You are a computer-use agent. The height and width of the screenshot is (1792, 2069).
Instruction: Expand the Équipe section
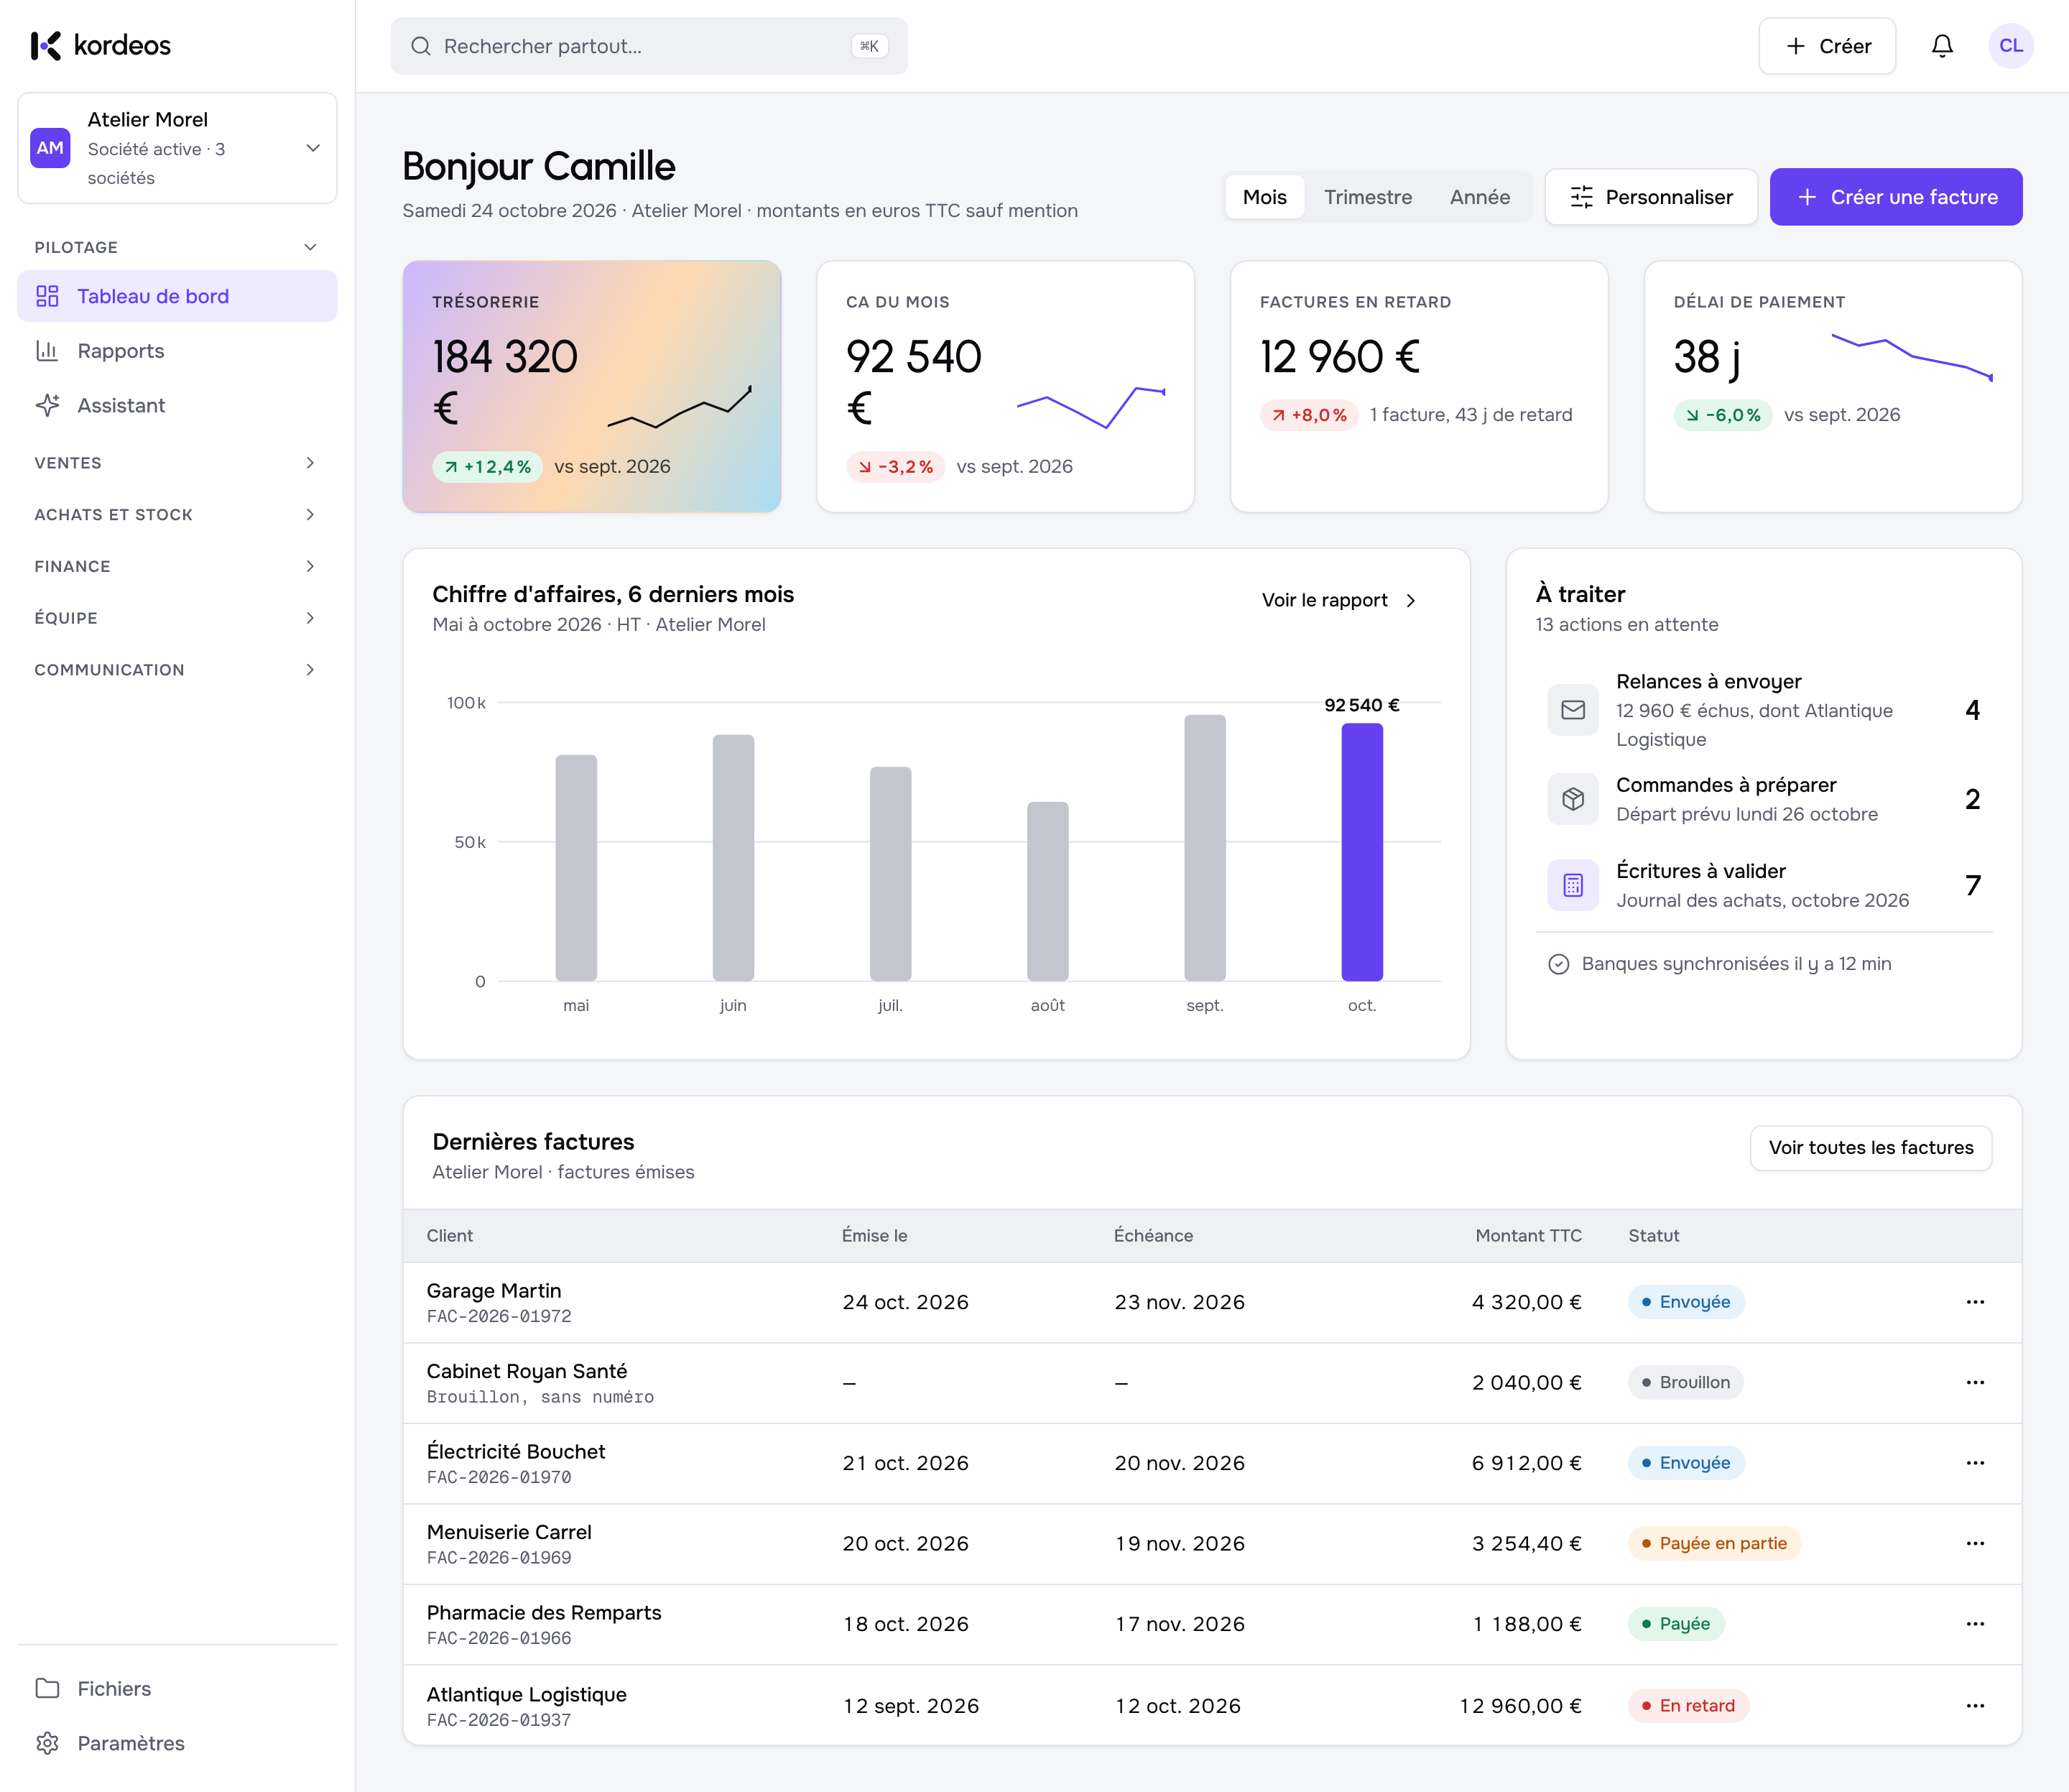click(x=177, y=618)
